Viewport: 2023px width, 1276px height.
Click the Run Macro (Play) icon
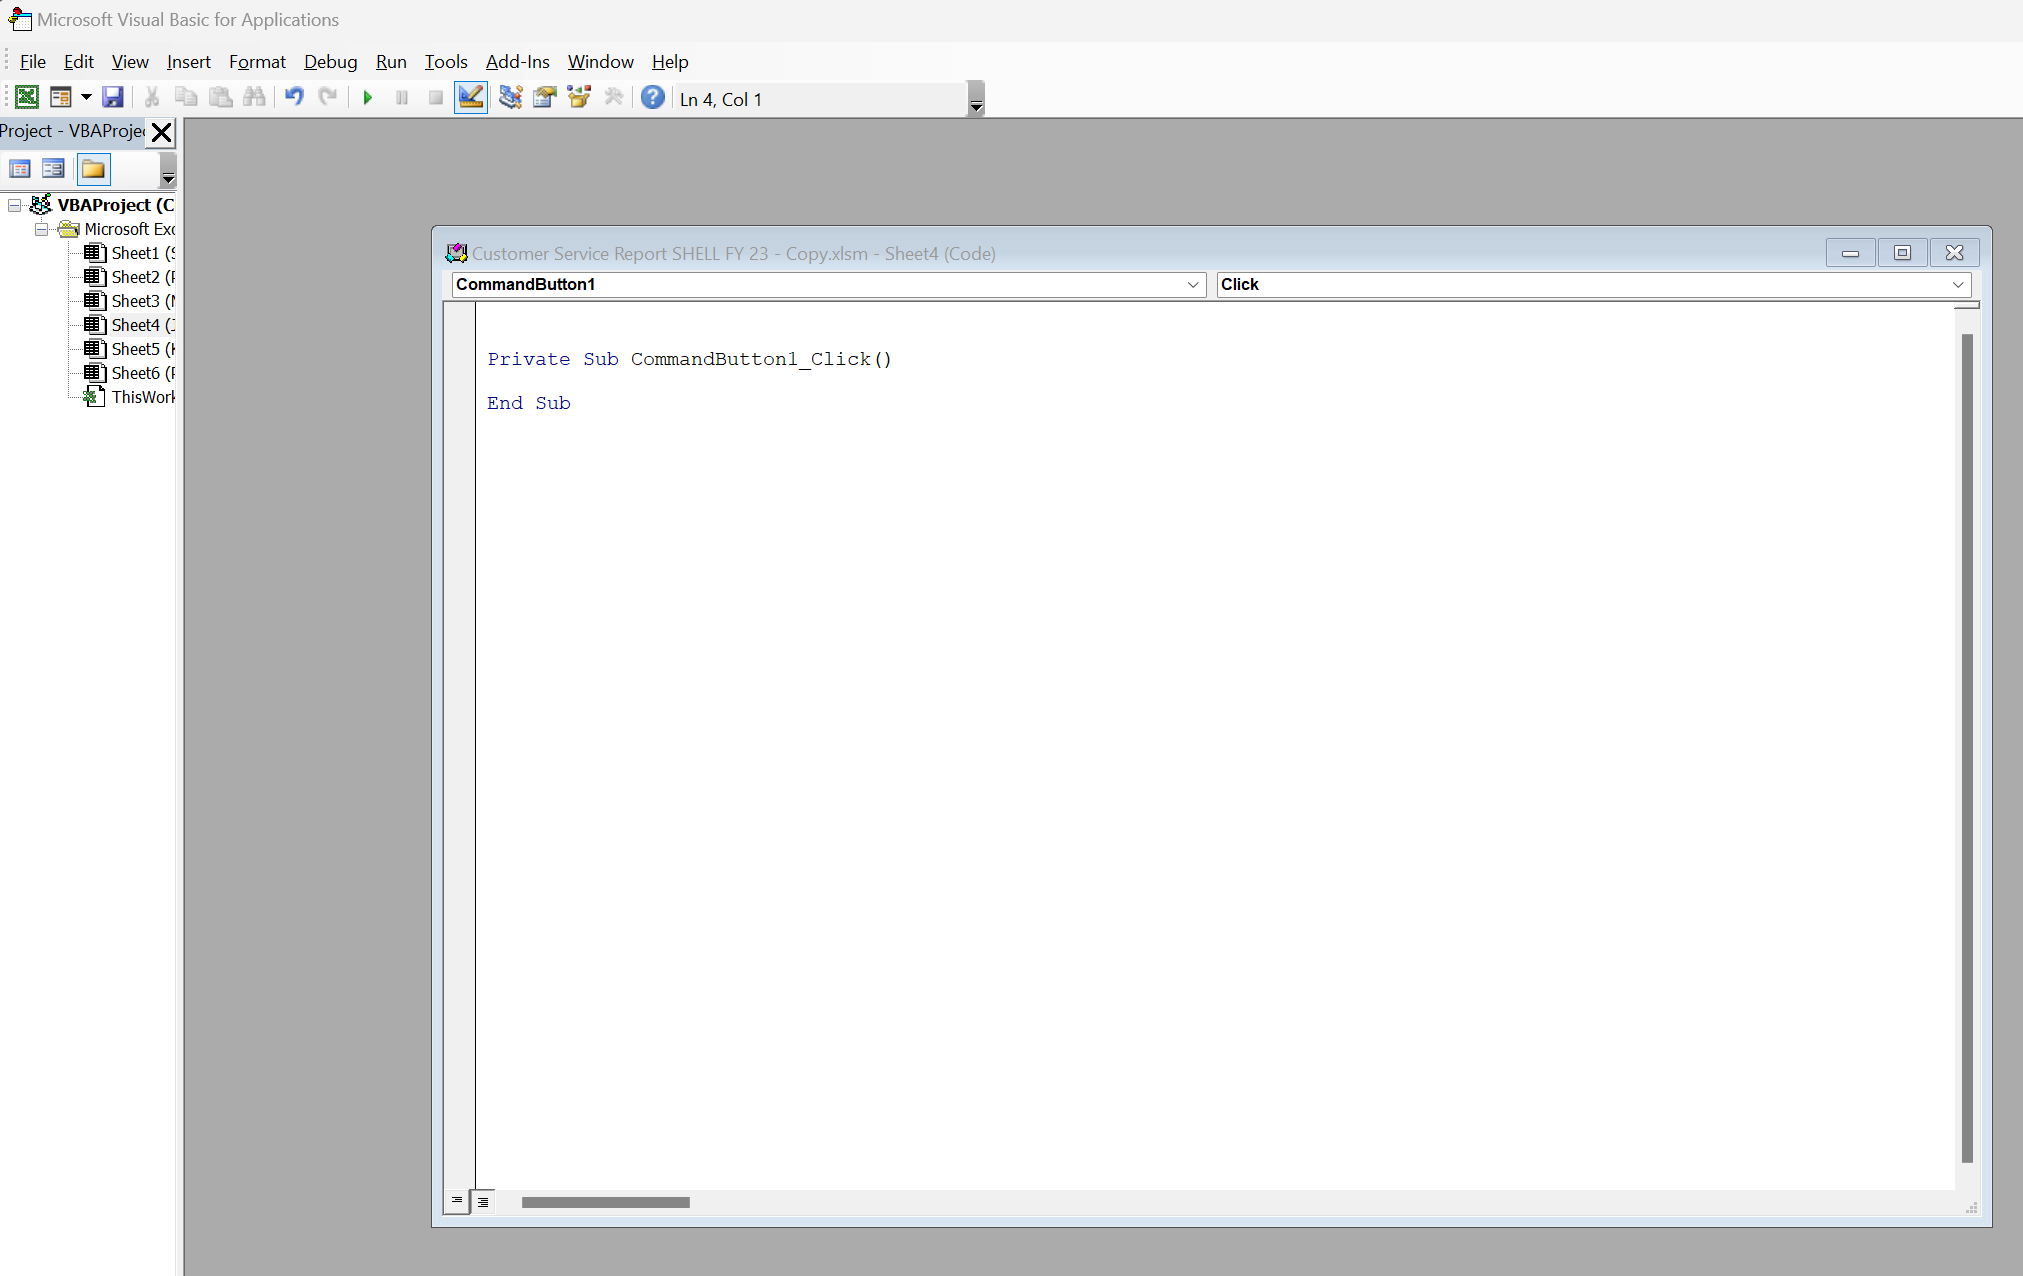366,98
